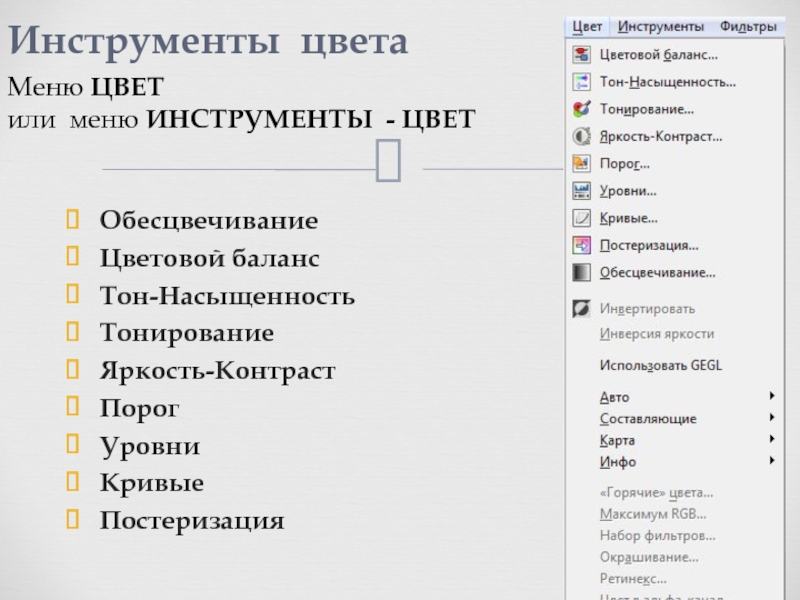This screenshot has height=600, width=800.
Task: Click the Invert icon (Инвертировать)
Action: coord(580,309)
